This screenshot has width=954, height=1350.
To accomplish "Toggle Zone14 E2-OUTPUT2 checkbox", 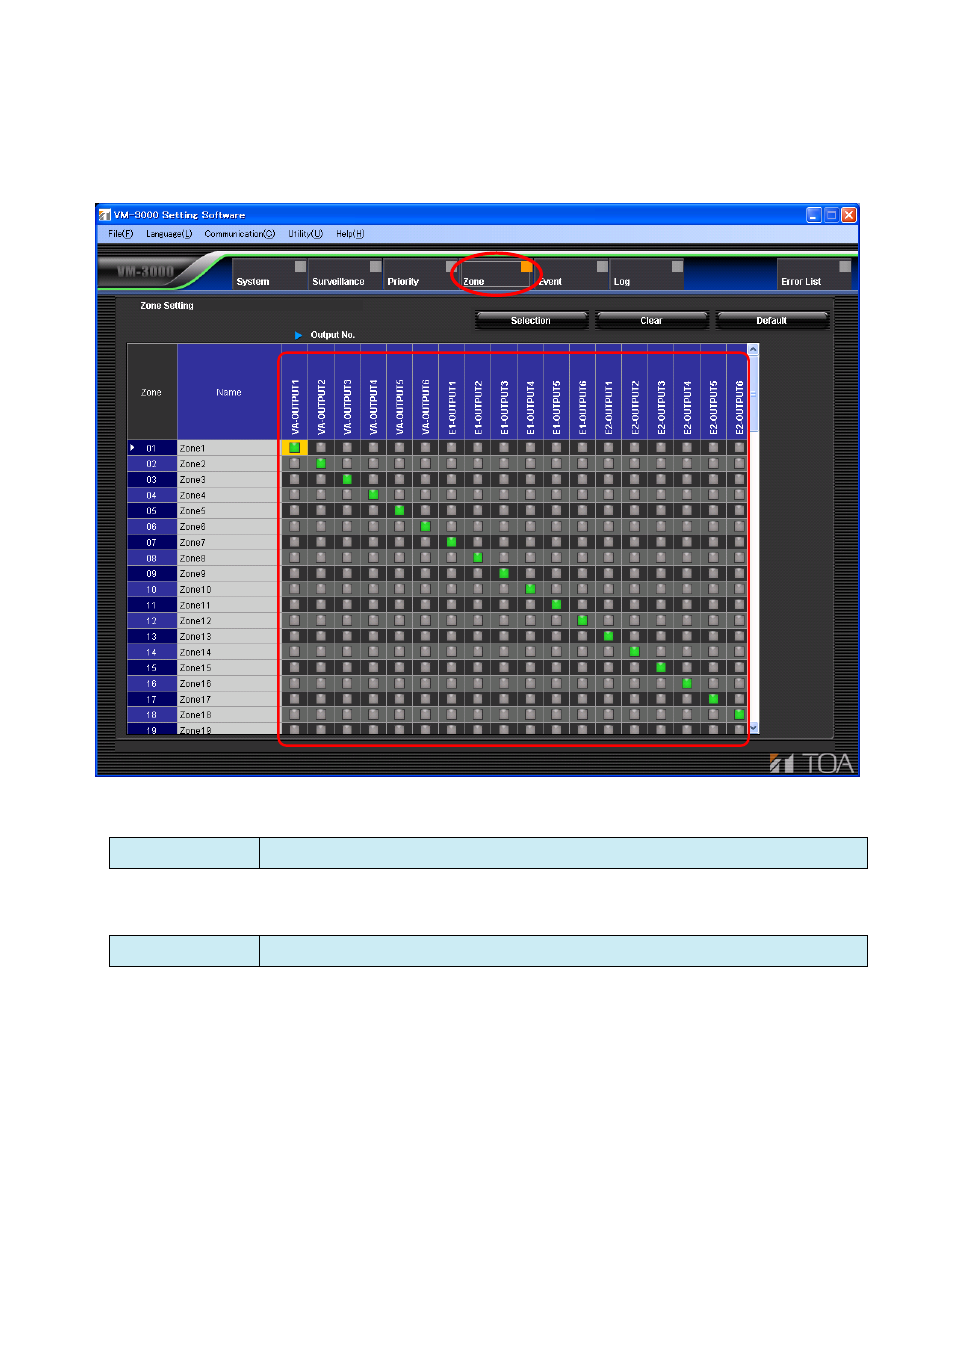I will [x=634, y=652].
